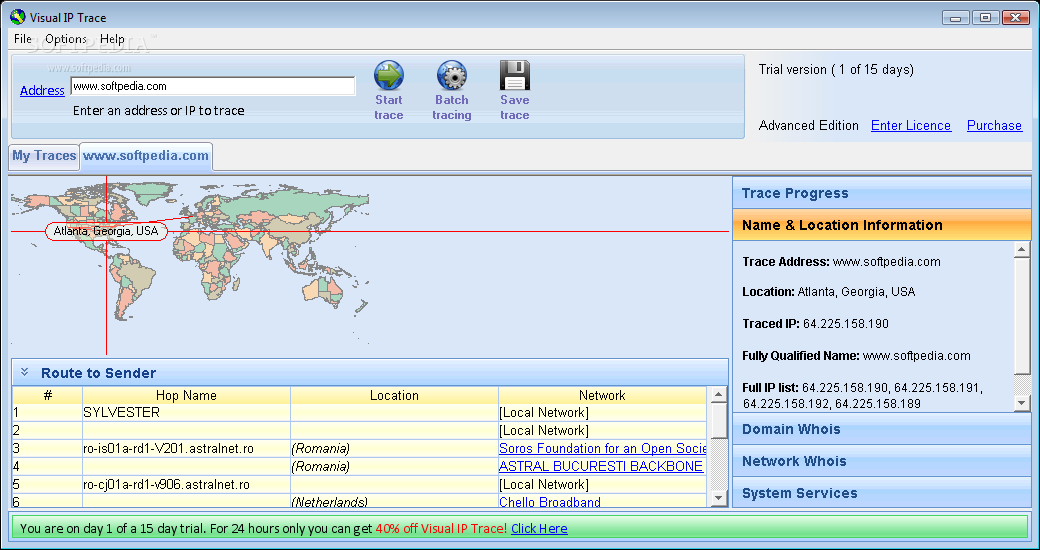Viewport: 1040px width, 550px height.
Task: Click info panel scrollbar down arrow
Action: pyautogui.click(x=1022, y=402)
